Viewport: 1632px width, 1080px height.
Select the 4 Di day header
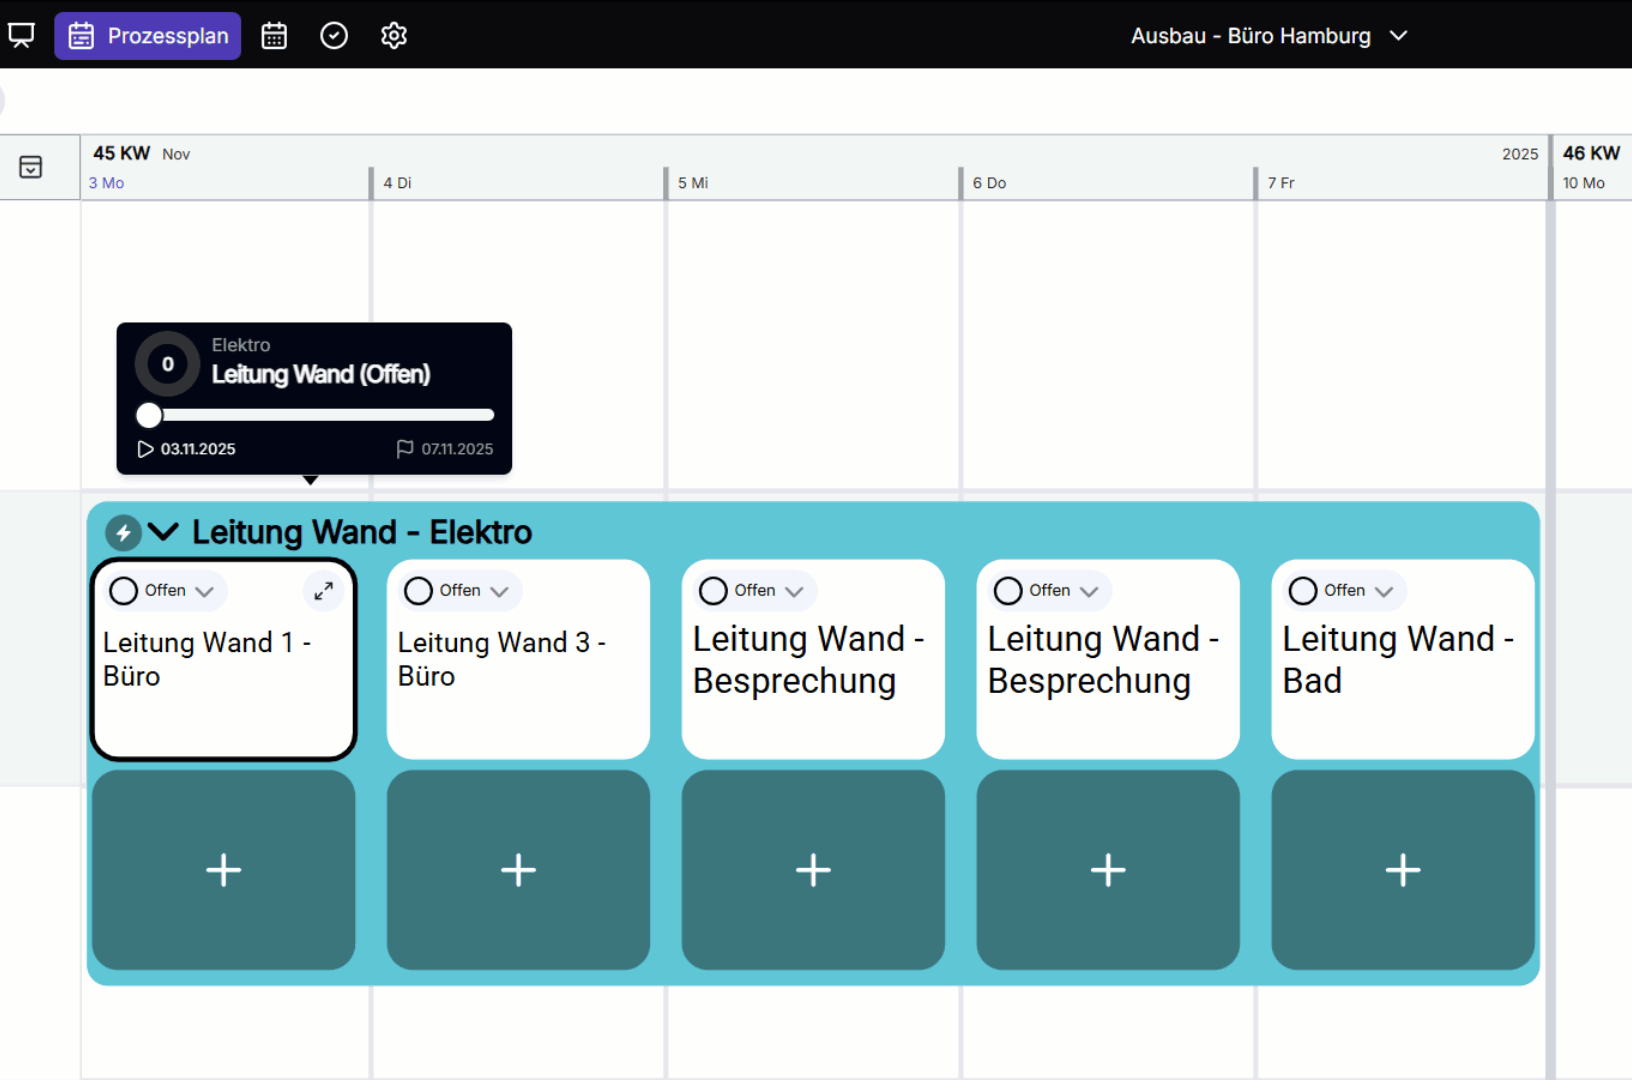tap(398, 183)
